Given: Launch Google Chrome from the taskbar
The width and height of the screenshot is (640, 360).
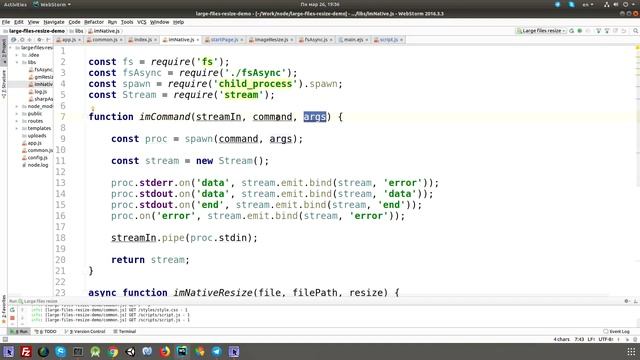Looking at the screenshot, I should 113,351.
